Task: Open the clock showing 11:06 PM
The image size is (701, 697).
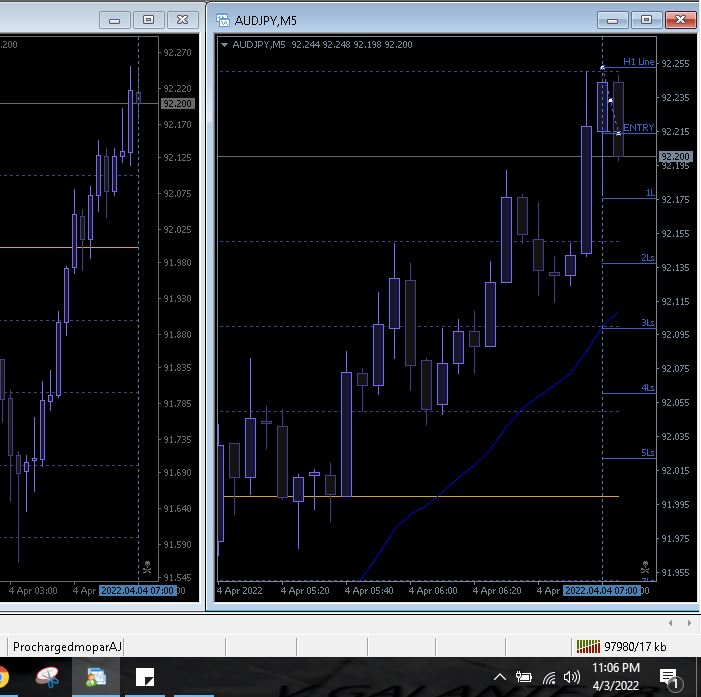Action: pyautogui.click(x=616, y=679)
